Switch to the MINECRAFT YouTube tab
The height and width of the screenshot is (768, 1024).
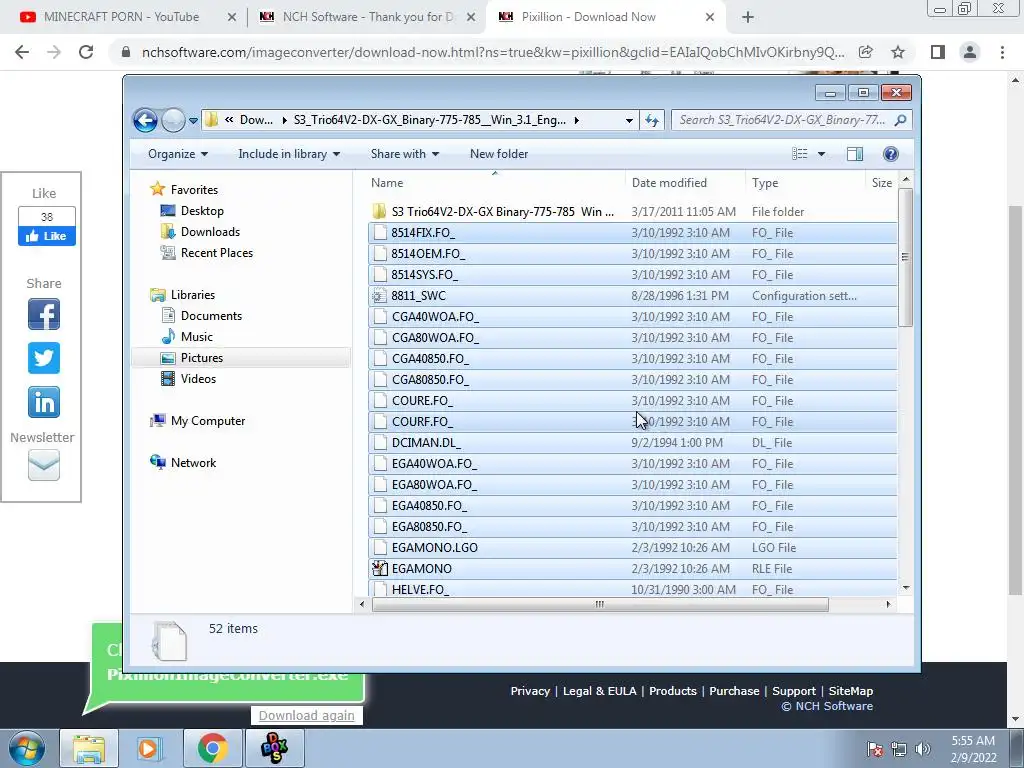[x=121, y=17]
